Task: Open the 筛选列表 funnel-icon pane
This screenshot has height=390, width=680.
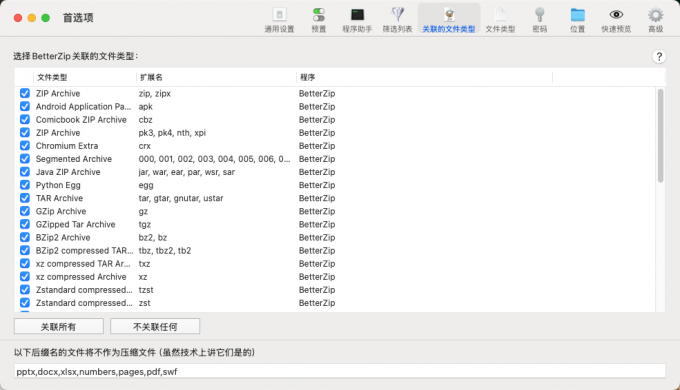Action: 397,20
